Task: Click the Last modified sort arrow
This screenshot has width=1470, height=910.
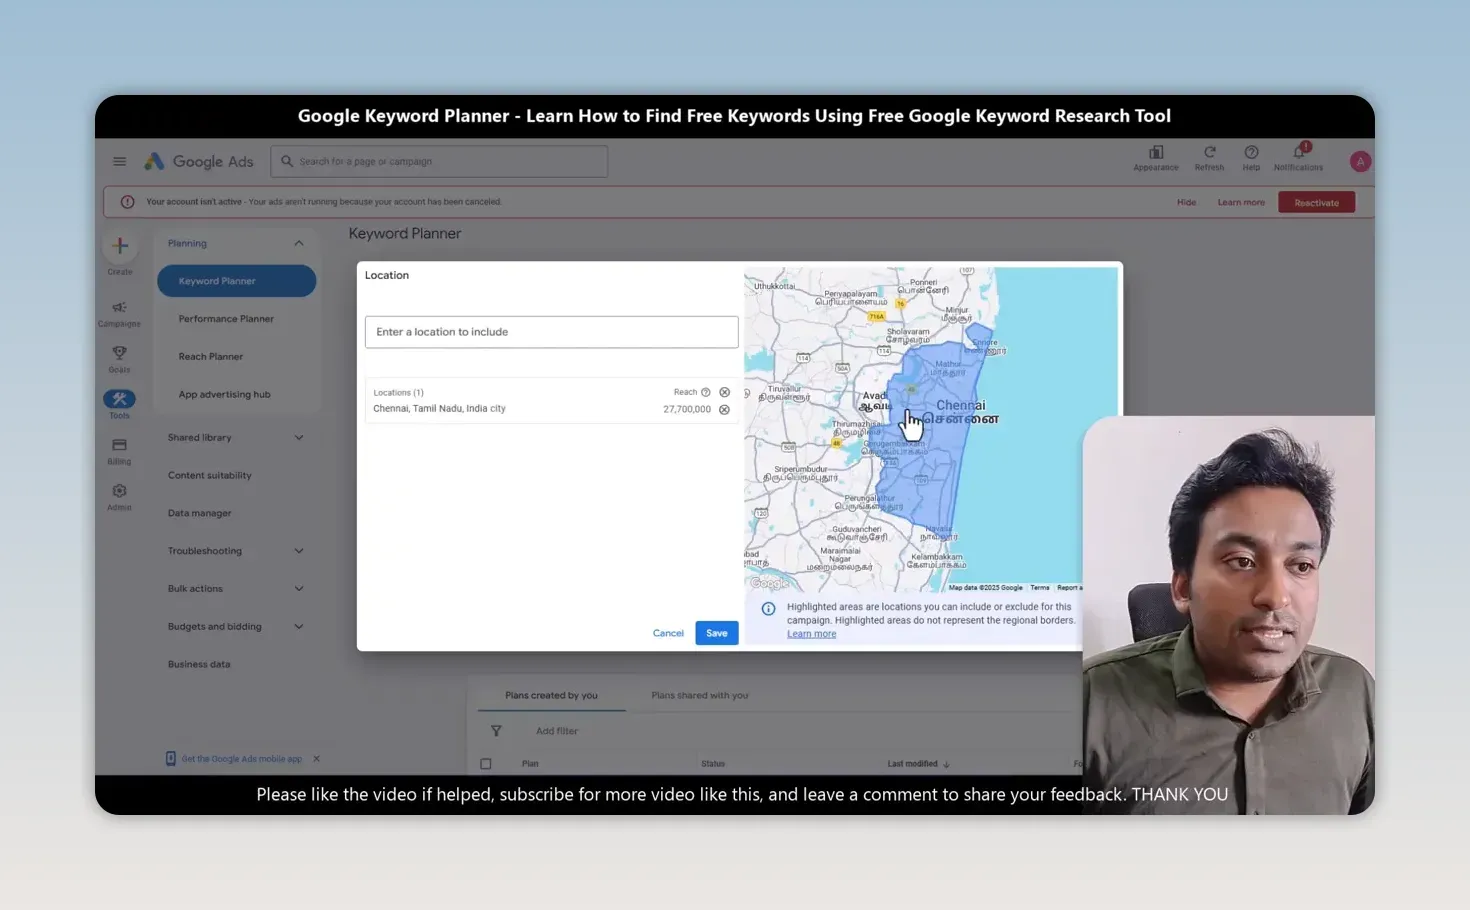Action: 946,764
